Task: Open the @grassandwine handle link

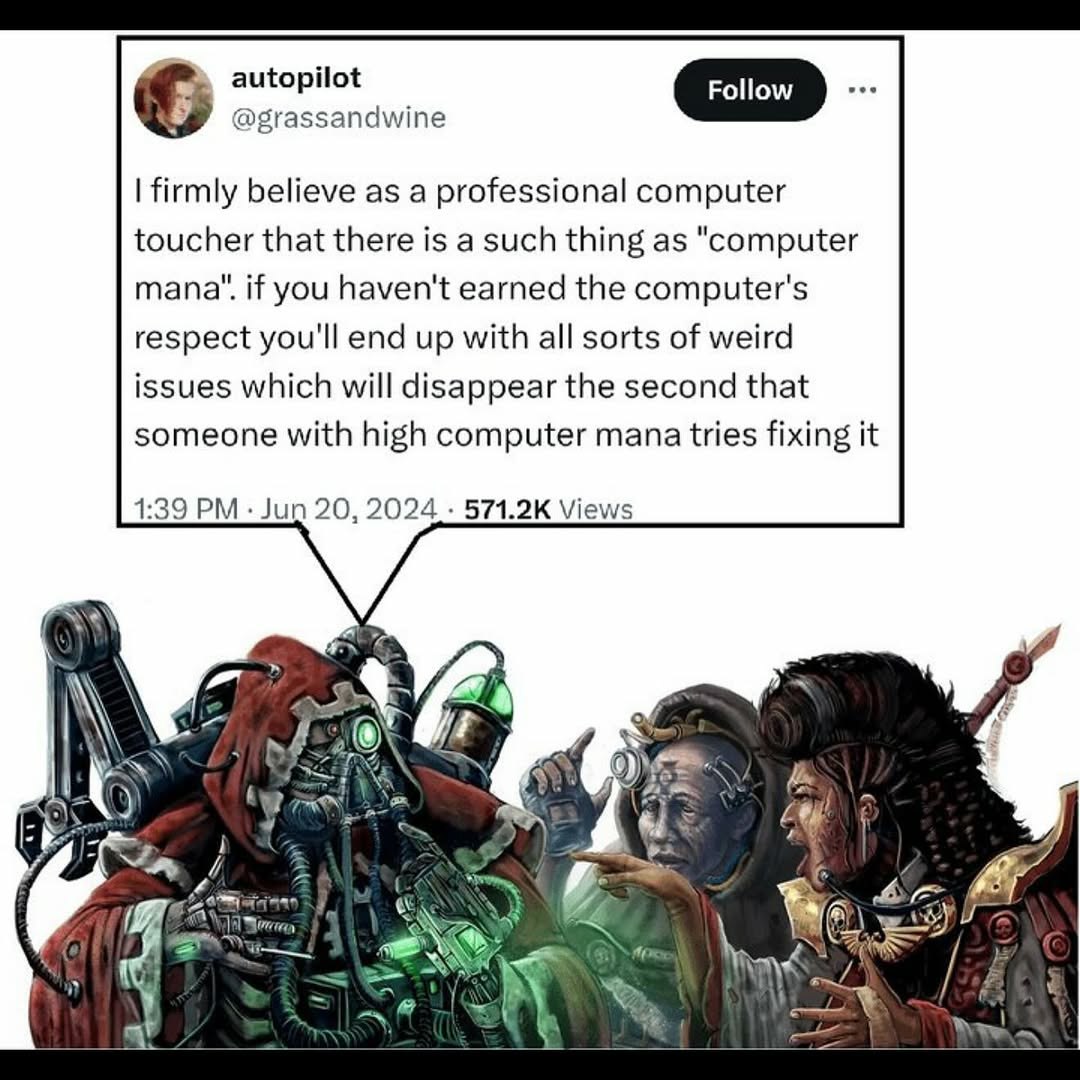Action: [339, 118]
